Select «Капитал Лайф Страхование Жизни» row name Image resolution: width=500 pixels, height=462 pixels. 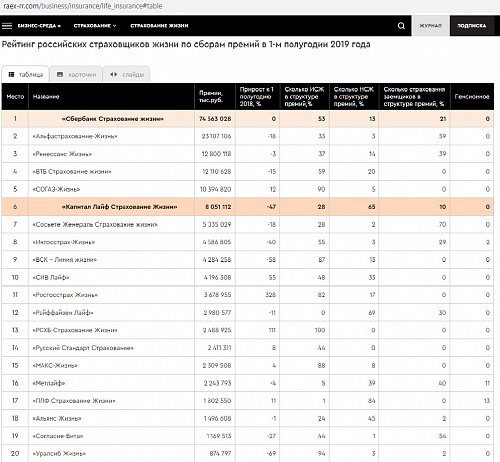click(120, 207)
